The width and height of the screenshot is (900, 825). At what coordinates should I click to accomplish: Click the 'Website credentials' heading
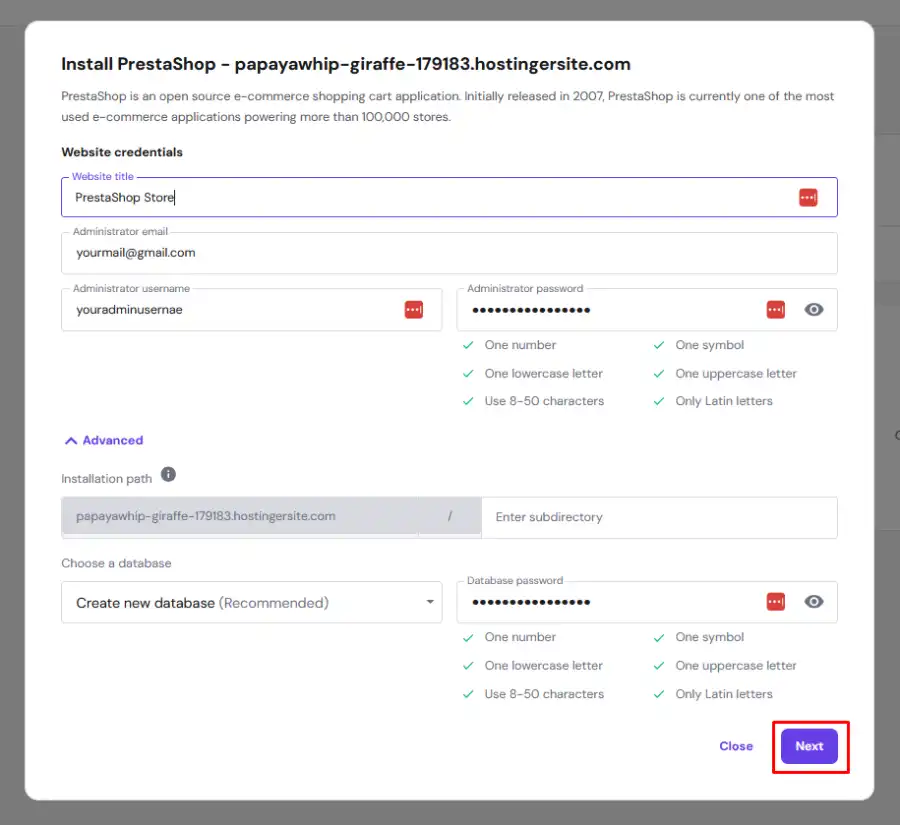tap(122, 152)
